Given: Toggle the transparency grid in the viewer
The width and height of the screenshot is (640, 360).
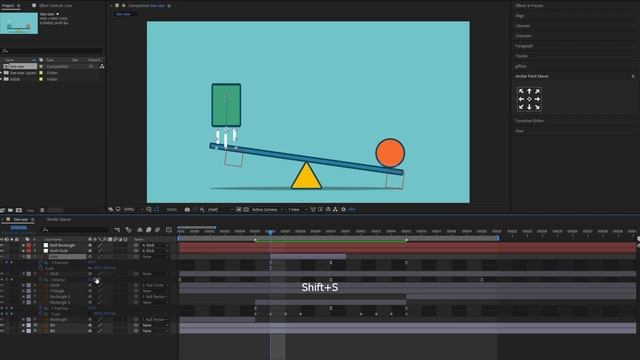Looking at the screenshot, I should tap(246, 209).
